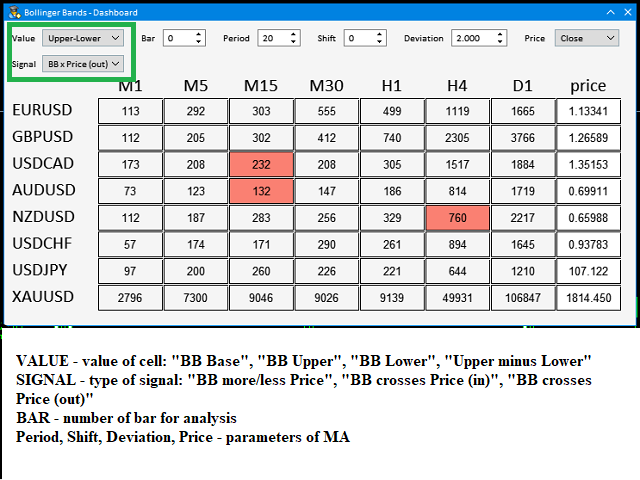640x480 pixels.
Task: Expand the Price dropdown set to Close
Action: pos(589,38)
